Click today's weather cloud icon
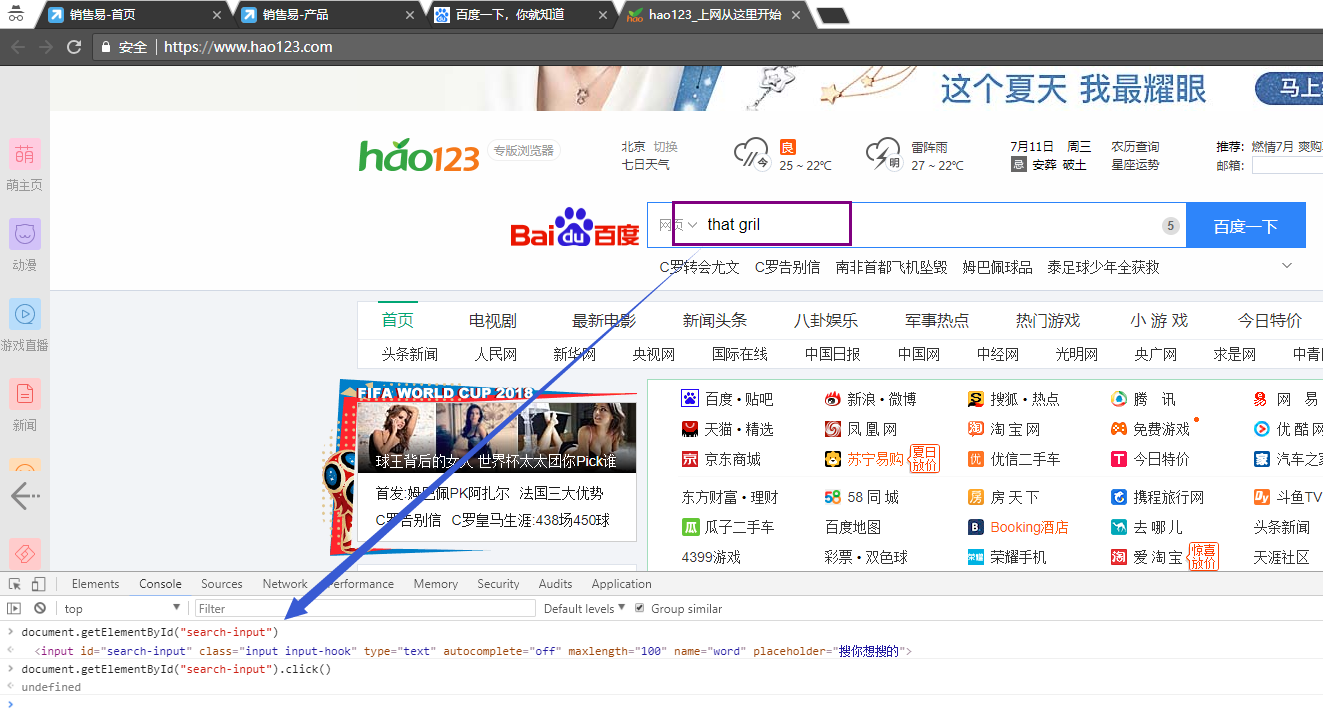This screenshot has height=710, width=1323. (752, 154)
